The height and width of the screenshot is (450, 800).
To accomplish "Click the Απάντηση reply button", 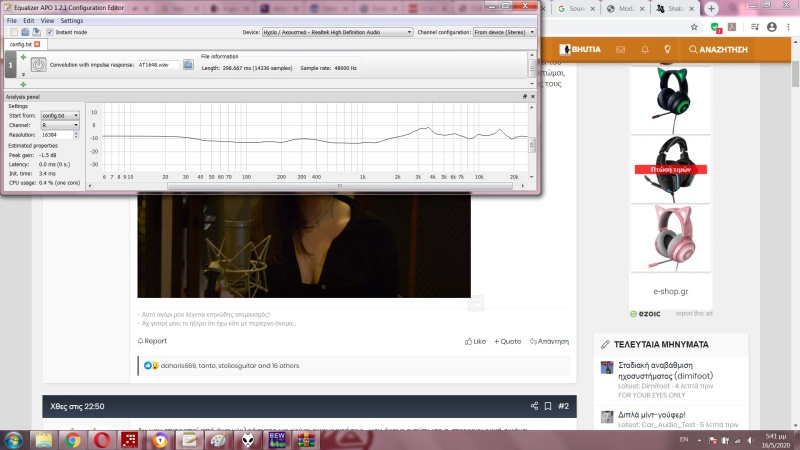I will tap(549, 341).
